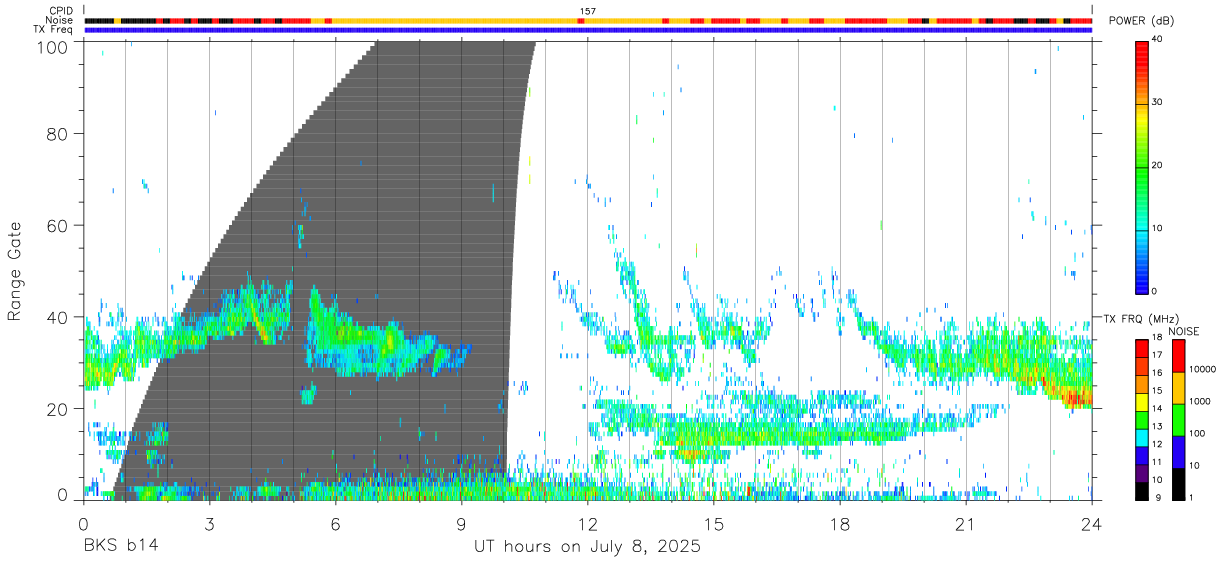Click the blue TX Freq strip above the plot

click(x=588, y=30)
